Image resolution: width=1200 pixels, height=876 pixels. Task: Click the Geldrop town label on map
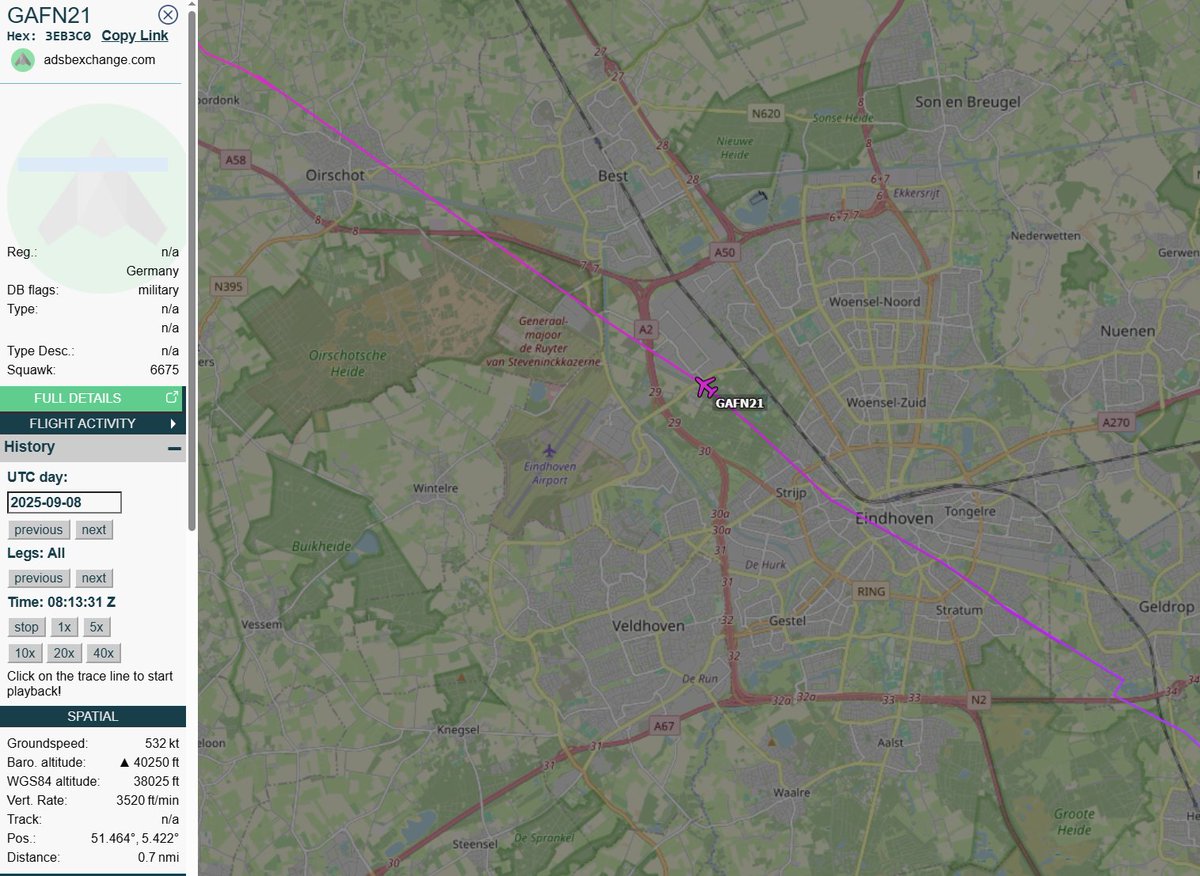[x=1168, y=607]
